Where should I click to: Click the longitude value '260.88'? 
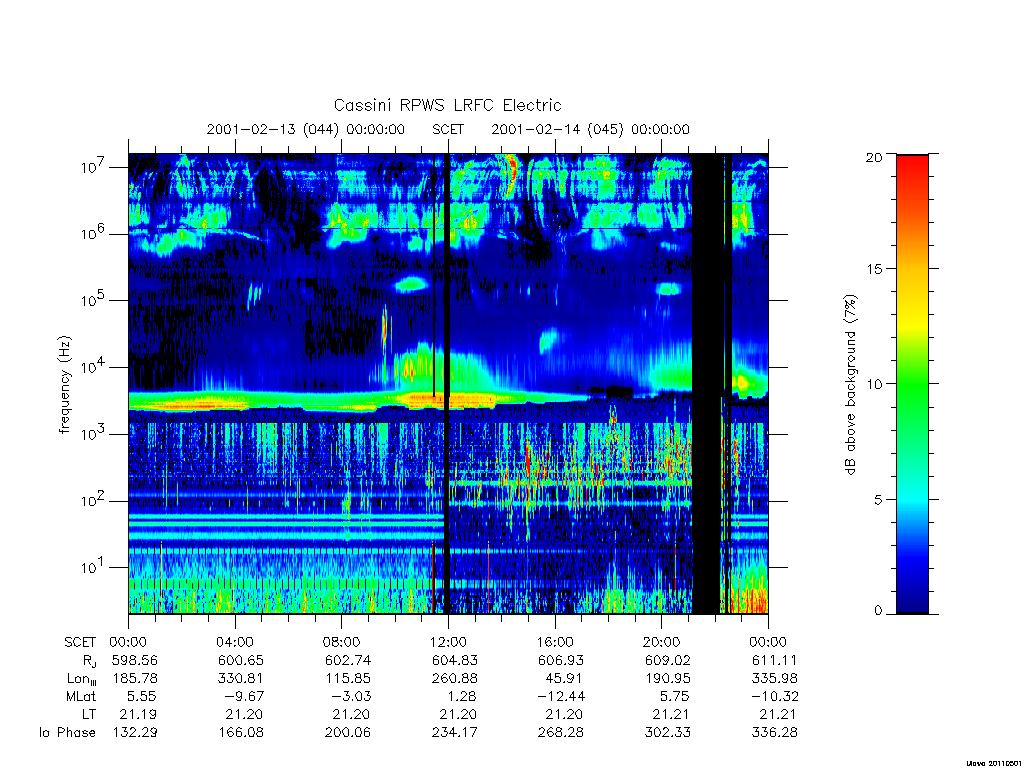pos(455,679)
